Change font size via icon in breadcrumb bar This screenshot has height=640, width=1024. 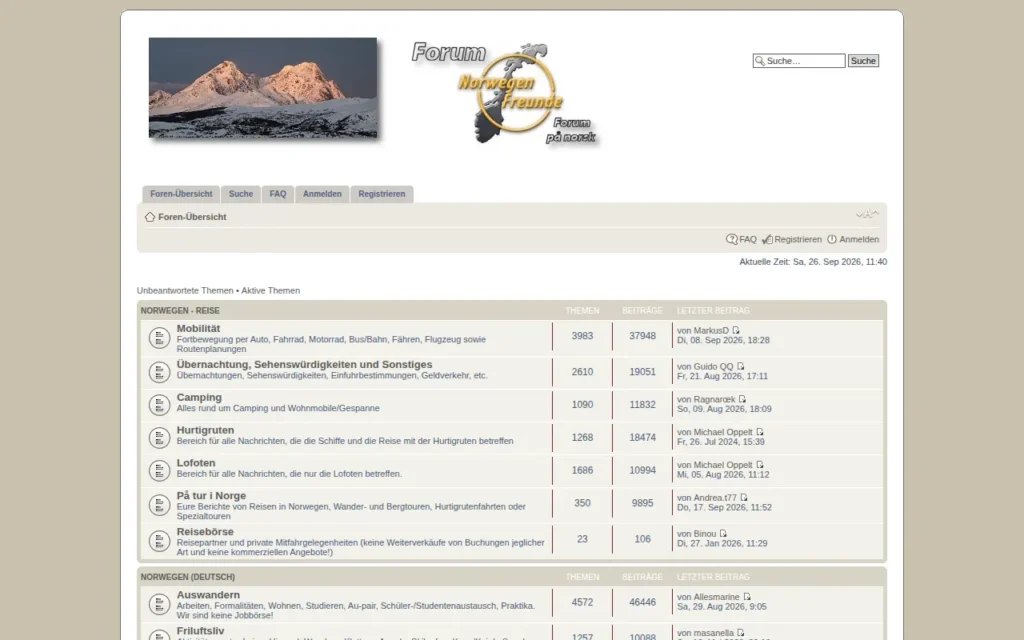click(x=867, y=214)
